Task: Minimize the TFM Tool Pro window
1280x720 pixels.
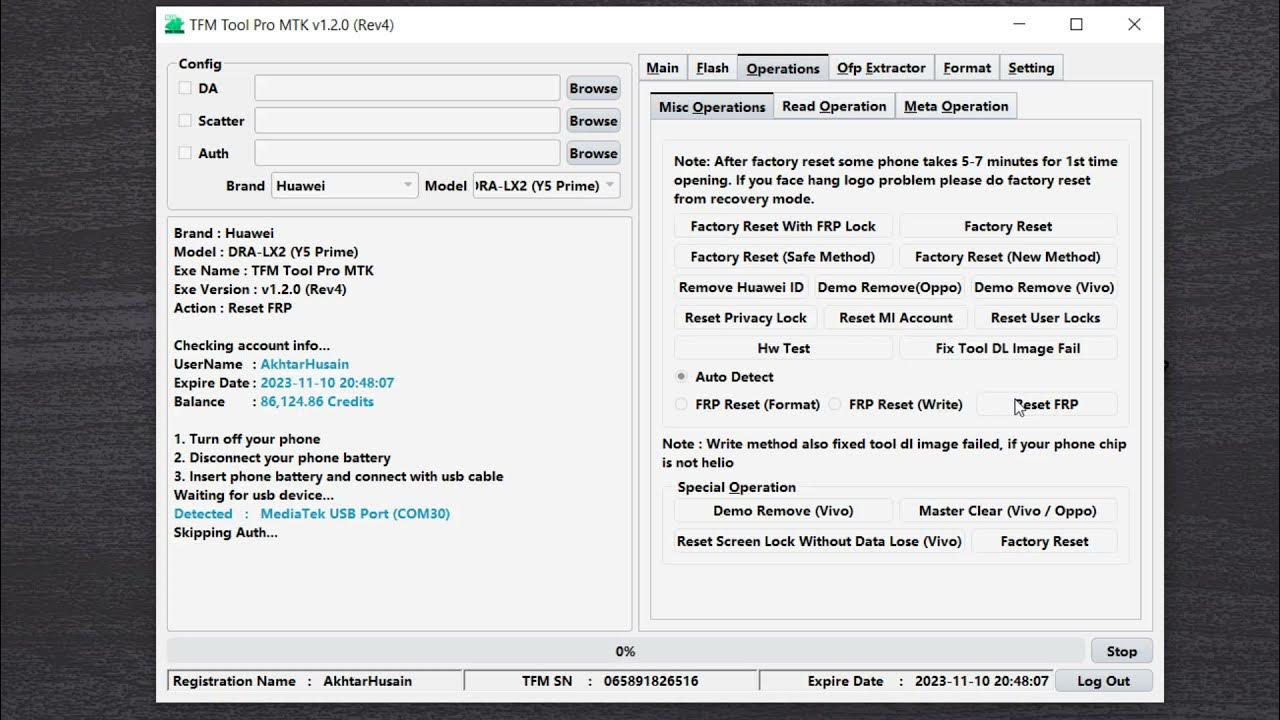Action: coord(1018,25)
